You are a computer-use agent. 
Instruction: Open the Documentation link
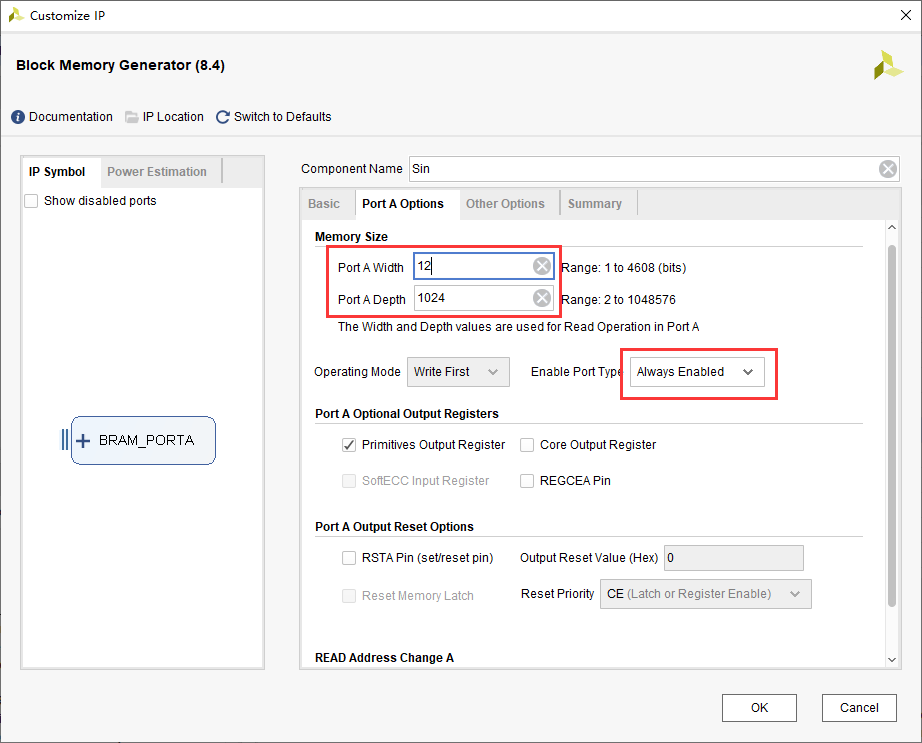[x=71, y=117]
